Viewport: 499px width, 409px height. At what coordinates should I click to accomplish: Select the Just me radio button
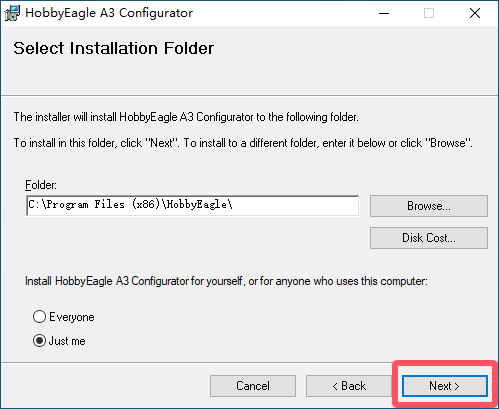click(39, 341)
